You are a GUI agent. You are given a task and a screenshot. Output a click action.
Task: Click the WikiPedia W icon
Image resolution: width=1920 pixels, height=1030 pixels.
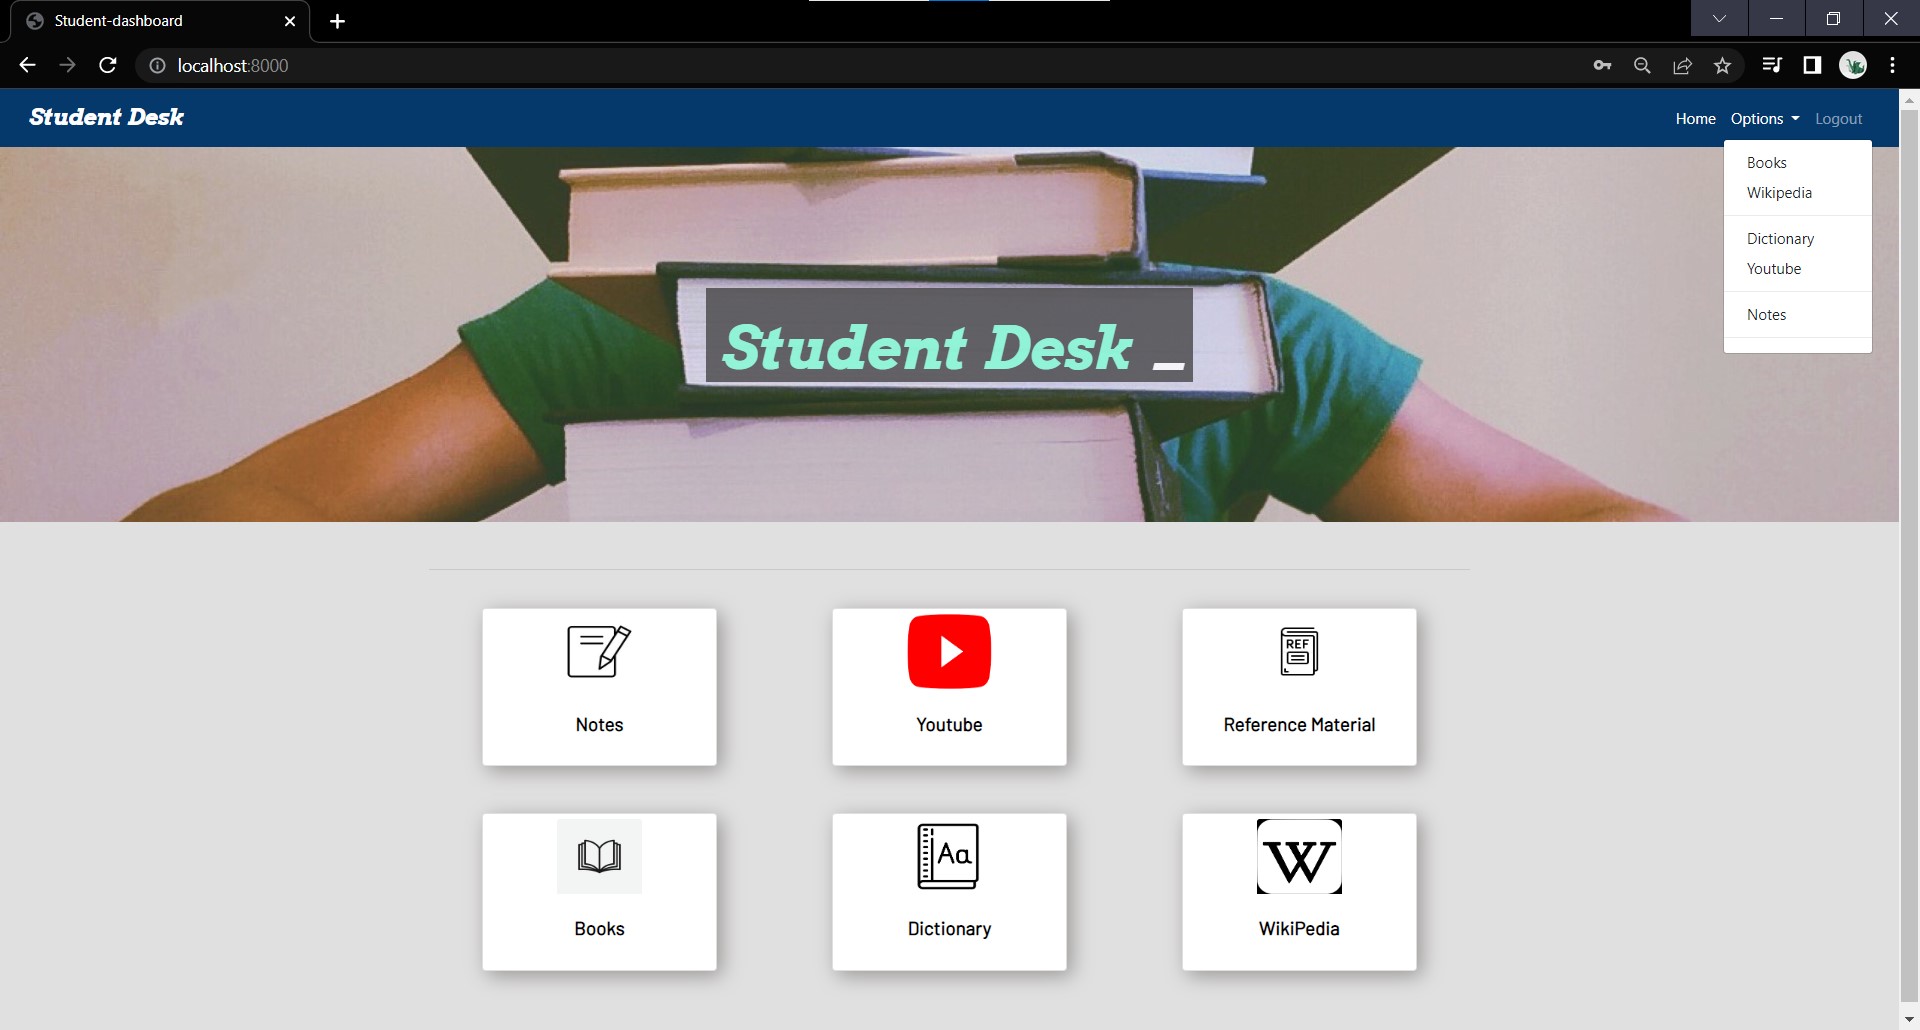pos(1298,856)
